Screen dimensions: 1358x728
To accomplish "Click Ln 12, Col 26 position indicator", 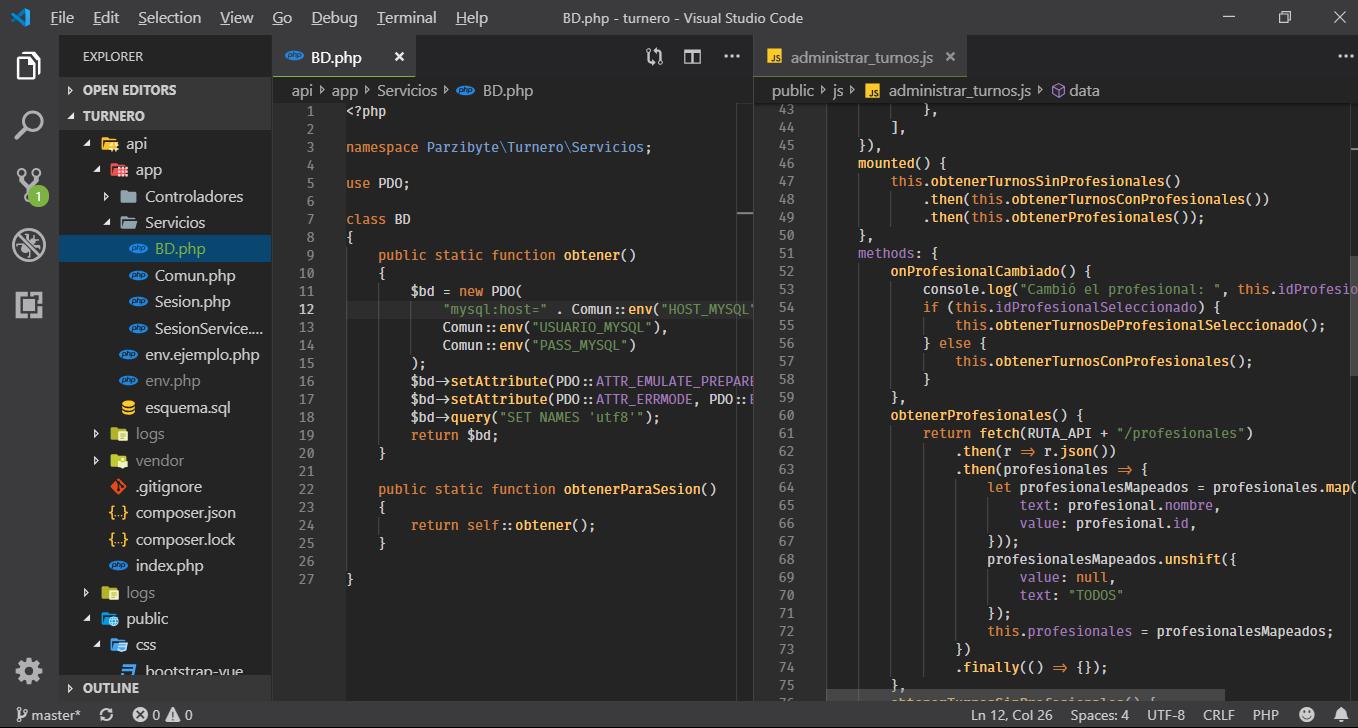I will coord(1010,715).
